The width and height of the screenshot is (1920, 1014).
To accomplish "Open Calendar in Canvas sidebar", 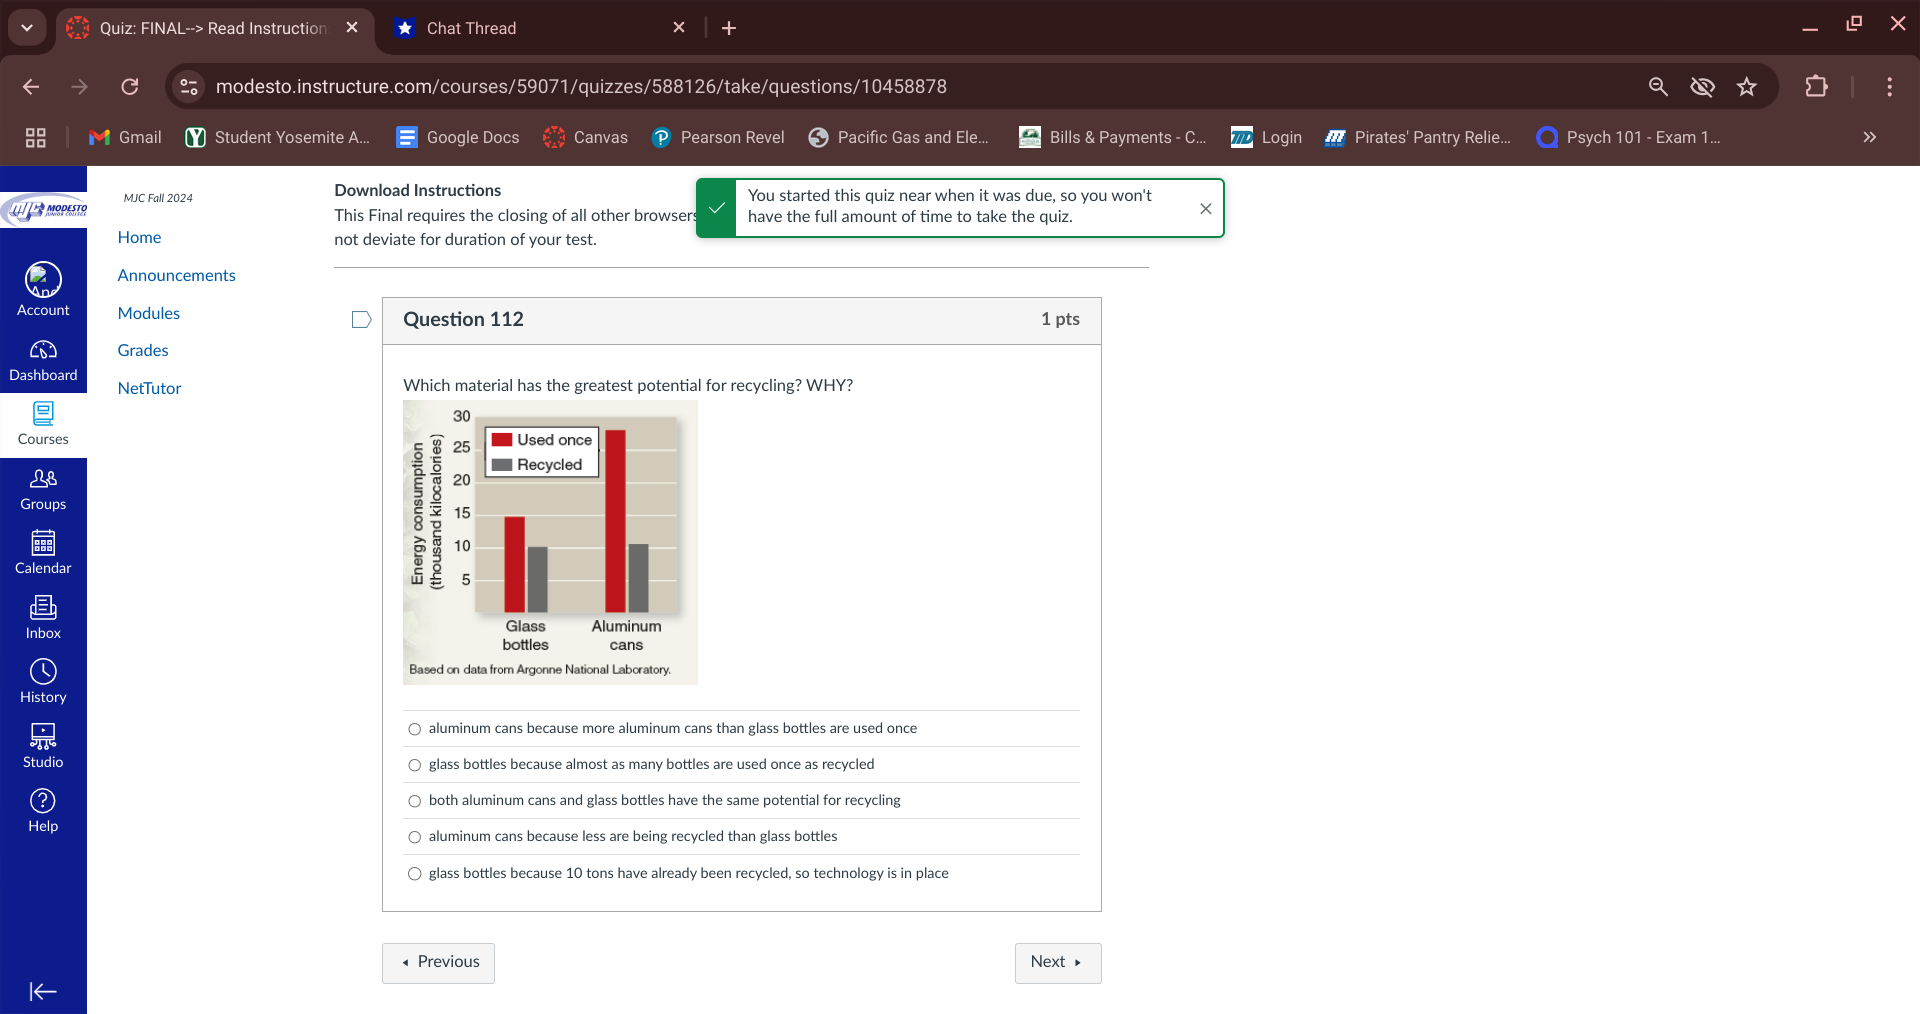I will pyautogui.click(x=43, y=554).
